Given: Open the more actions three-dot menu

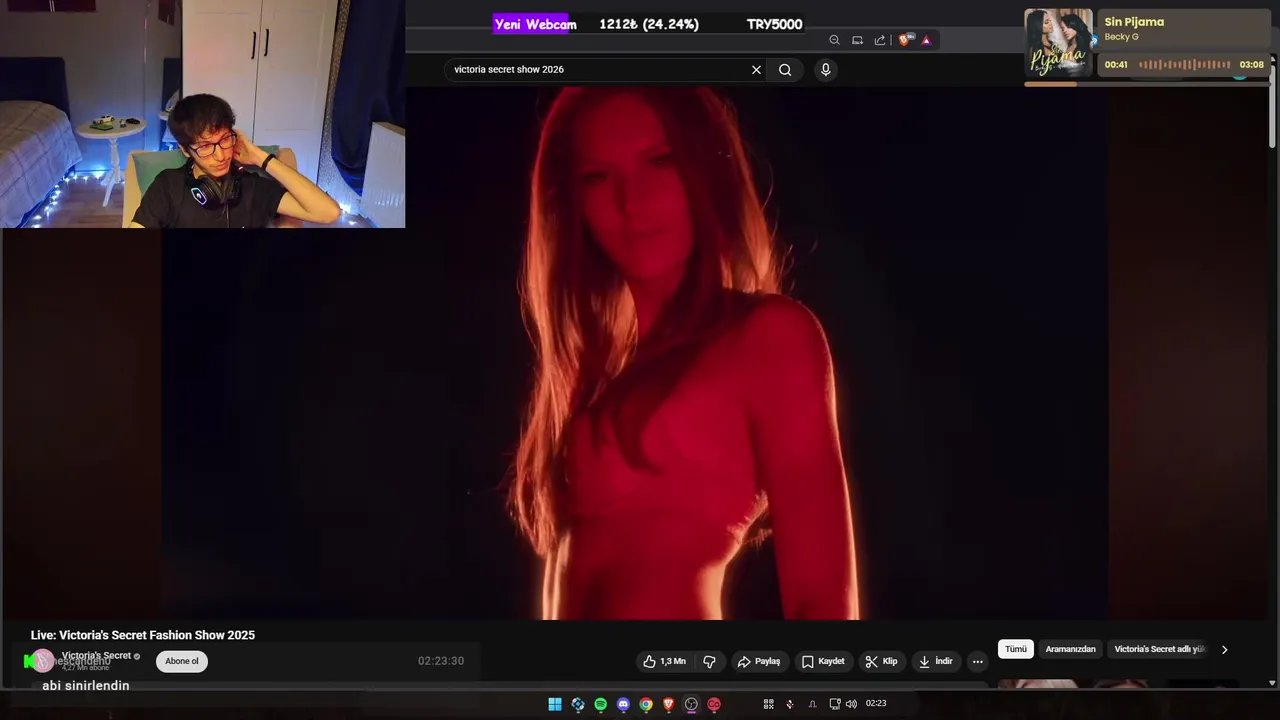Looking at the screenshot, I should tap(978, 661).
